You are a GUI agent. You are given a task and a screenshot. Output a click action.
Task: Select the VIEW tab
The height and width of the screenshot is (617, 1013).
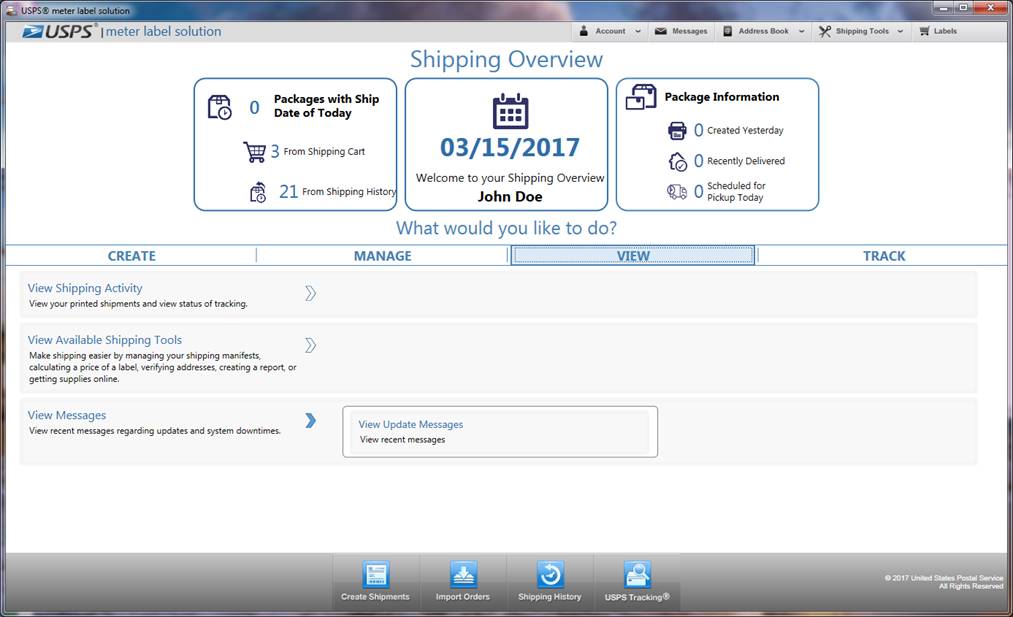[x=633, y=256]
